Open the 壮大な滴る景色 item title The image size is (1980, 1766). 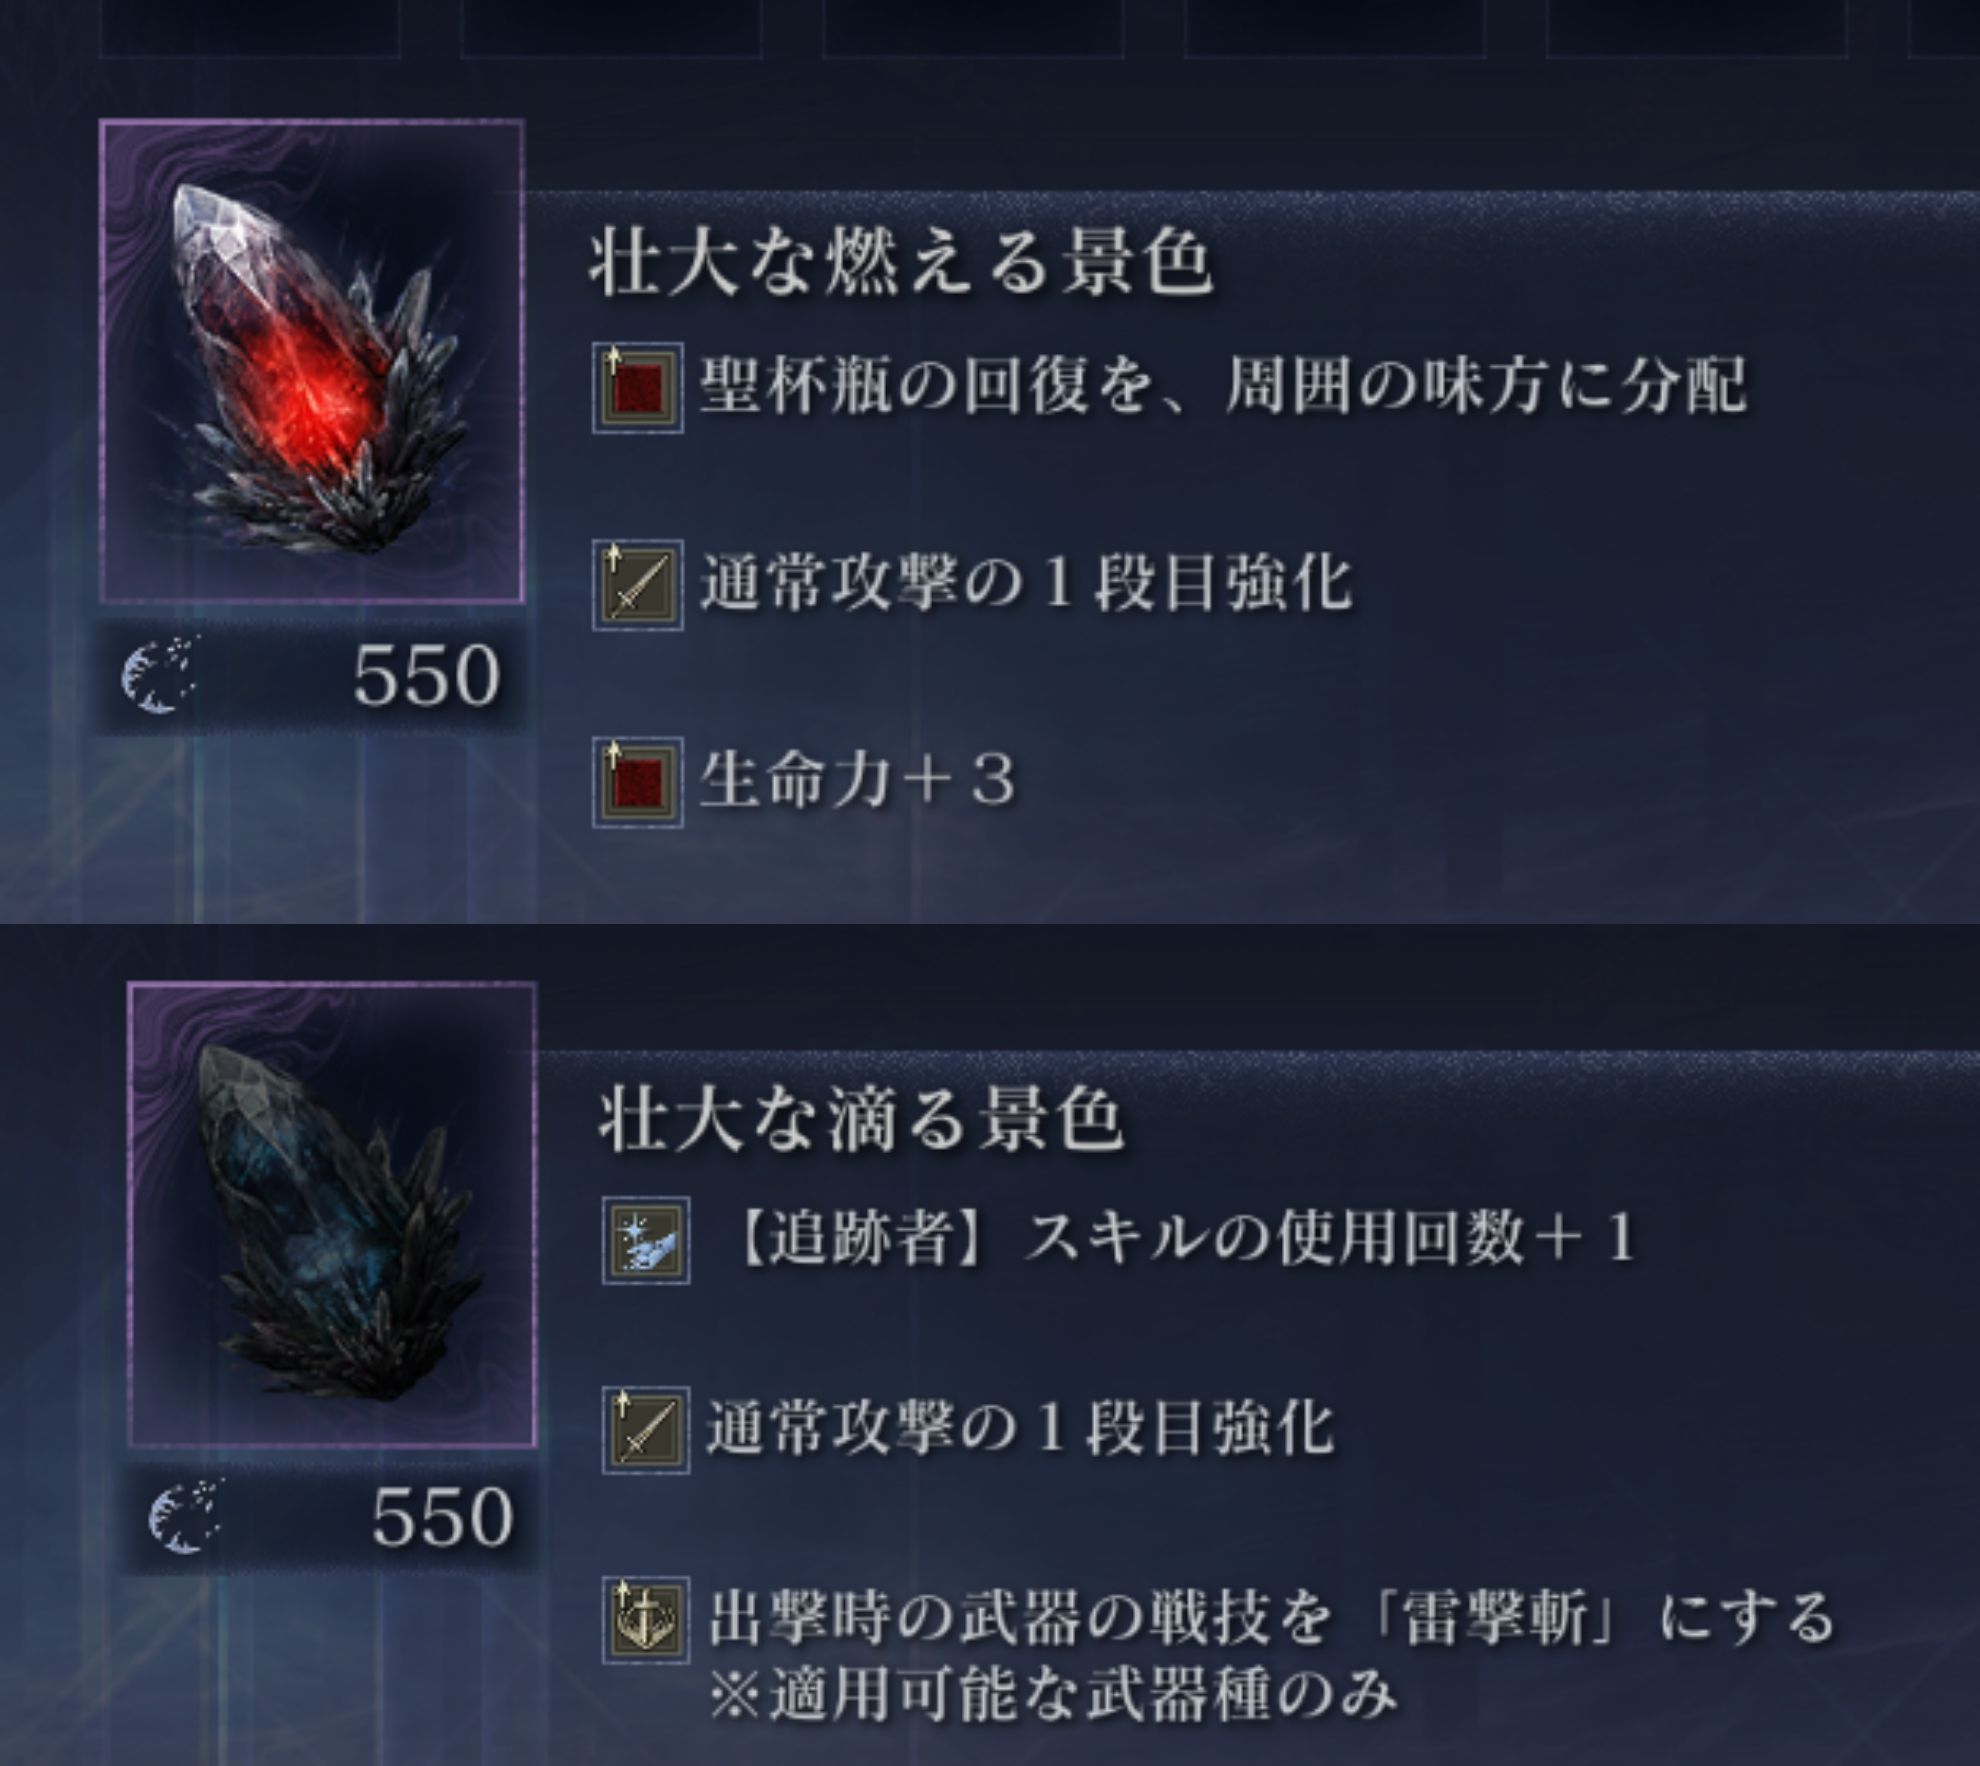(862, 1120)
